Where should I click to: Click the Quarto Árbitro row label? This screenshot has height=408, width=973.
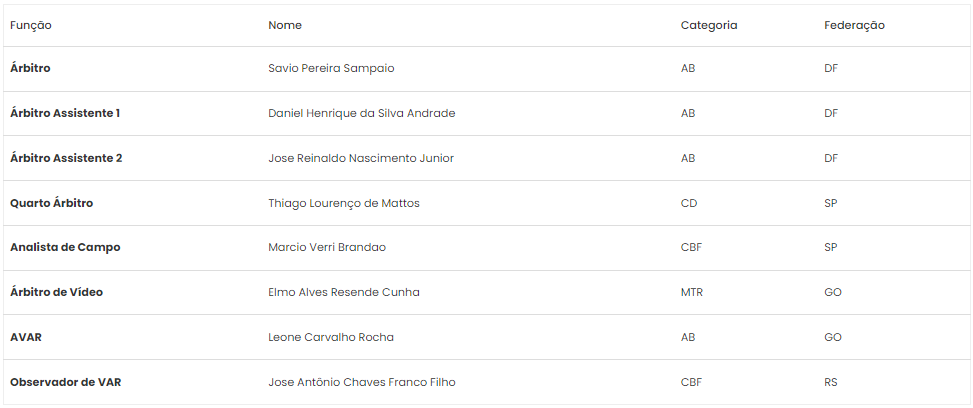pos(52,203)
